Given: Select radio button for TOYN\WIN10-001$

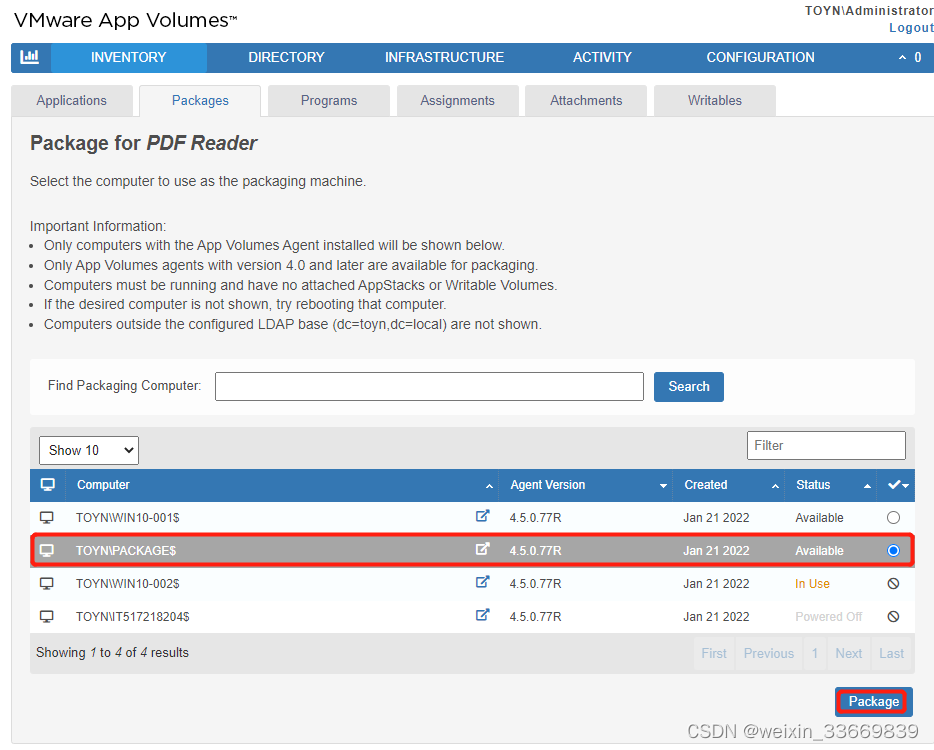Looking at the screenshot, I should [893, 517].
